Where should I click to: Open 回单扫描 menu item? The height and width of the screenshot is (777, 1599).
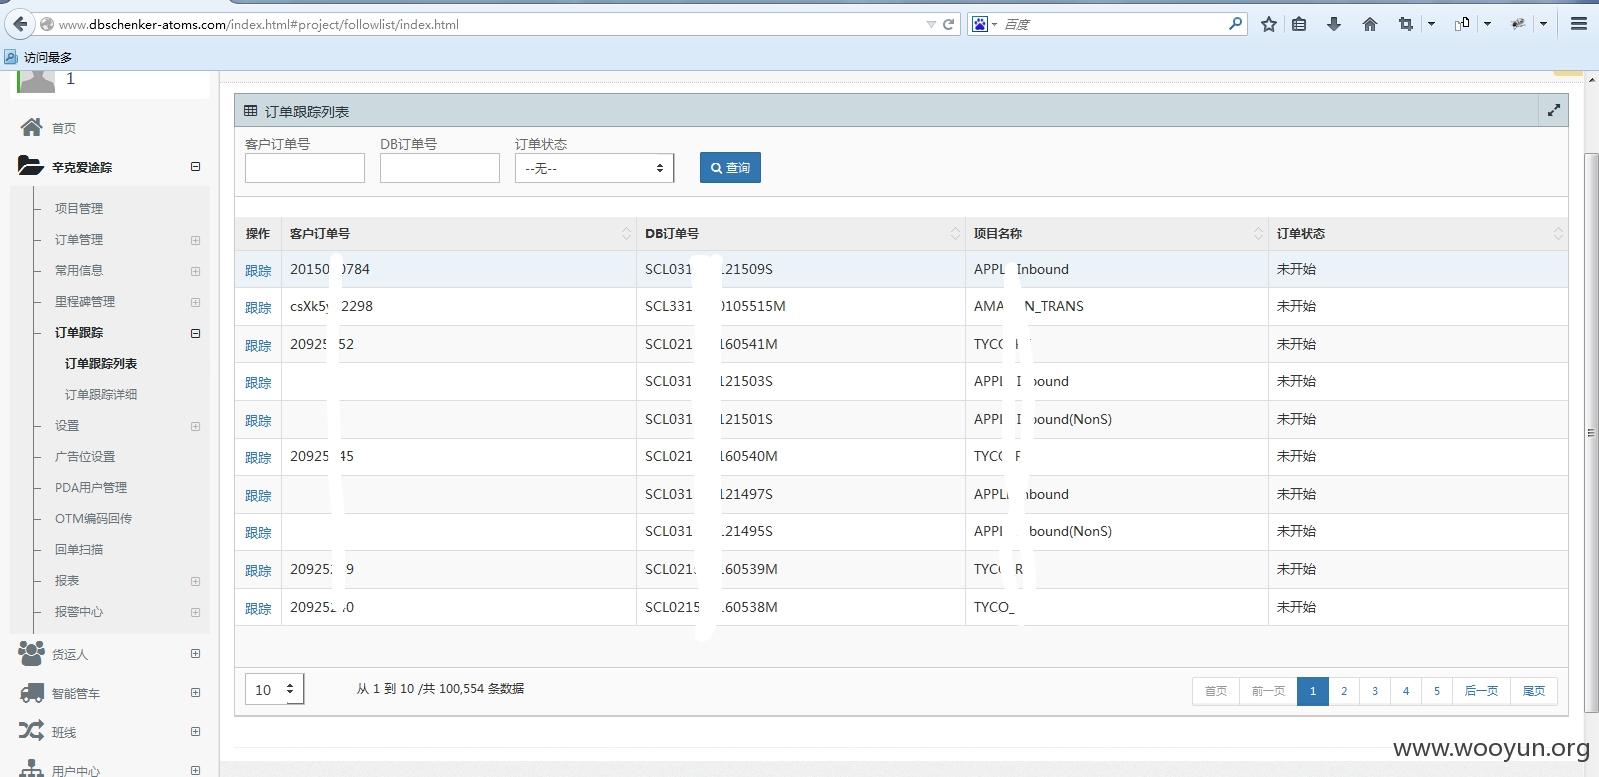pyautogui.click(x=79, y=549)
